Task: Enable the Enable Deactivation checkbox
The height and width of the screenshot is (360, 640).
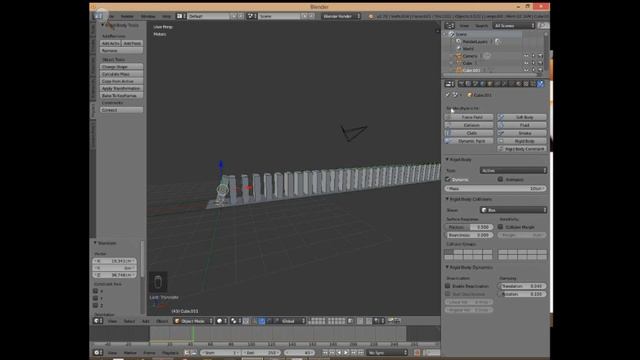Action: pos(448,286)
